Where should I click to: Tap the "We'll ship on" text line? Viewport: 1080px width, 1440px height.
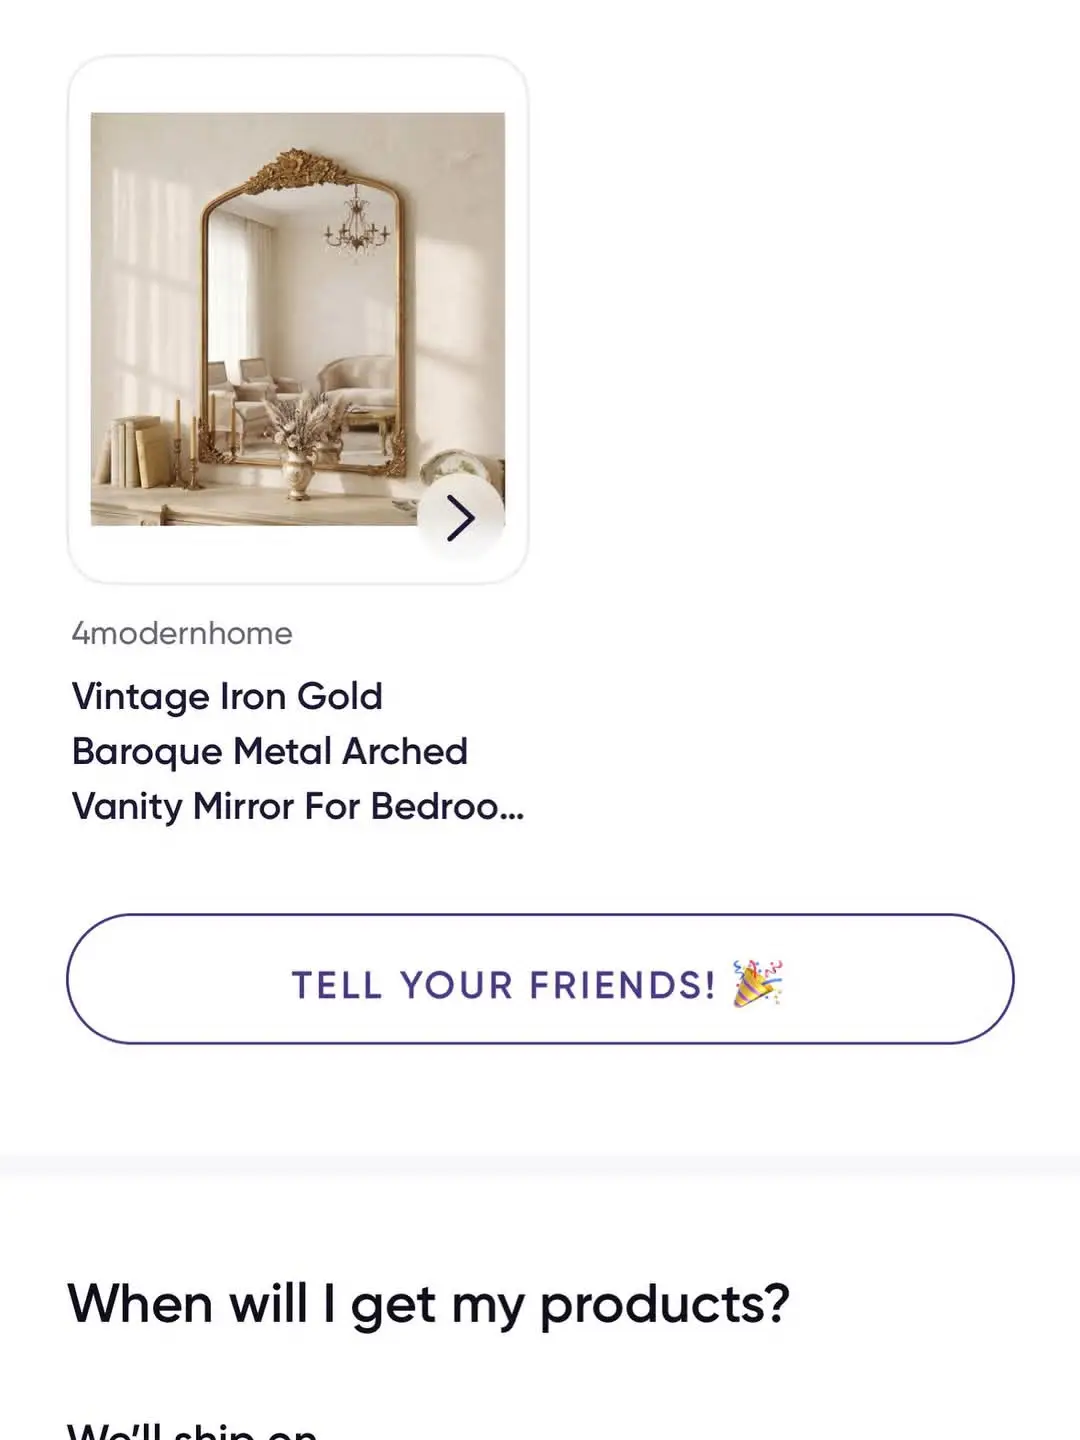pos(192,1428)
